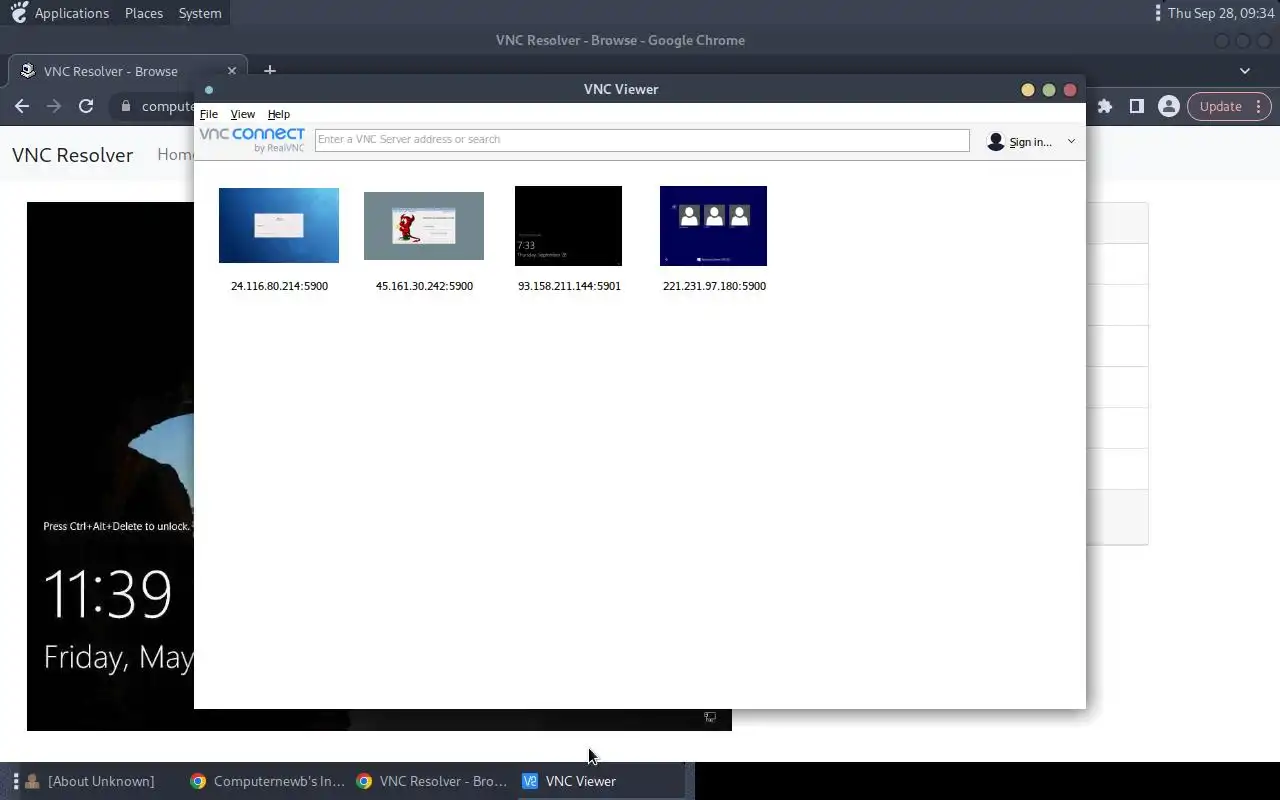Click the top panel notification dots icon

1158,13
